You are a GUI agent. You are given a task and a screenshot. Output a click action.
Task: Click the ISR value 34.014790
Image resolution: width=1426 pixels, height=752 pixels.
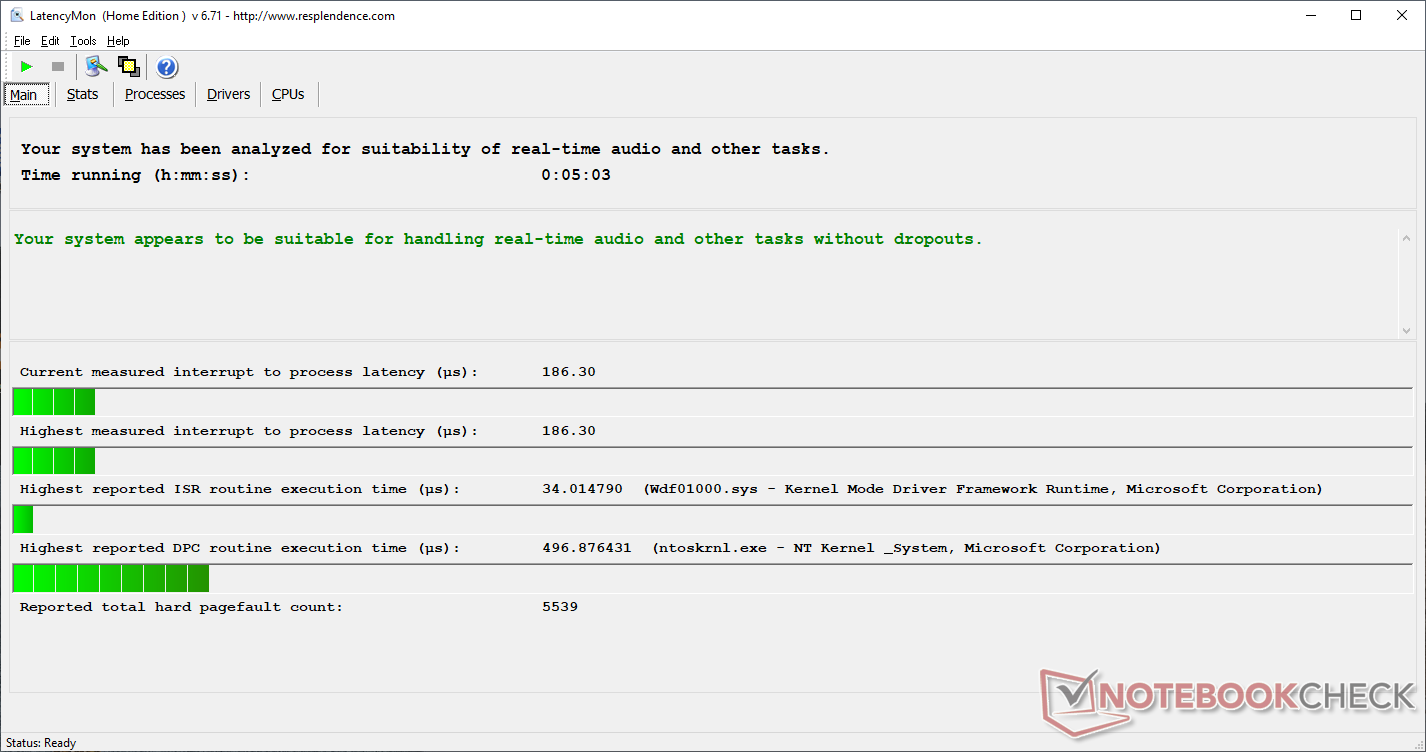pos(582,489)
